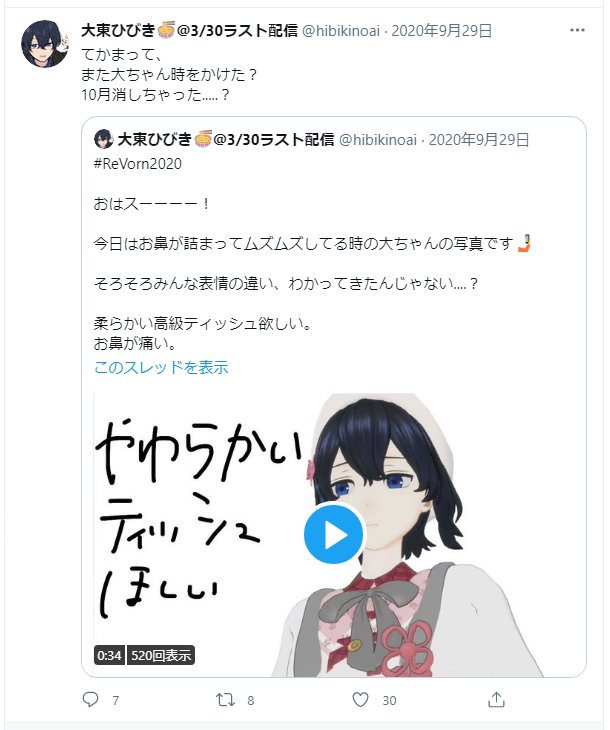The width and height of the screenshot is (610, 730).
Task: Open quoted tweet's 2020年9月29日 date
Action: (x=479, y=140)
